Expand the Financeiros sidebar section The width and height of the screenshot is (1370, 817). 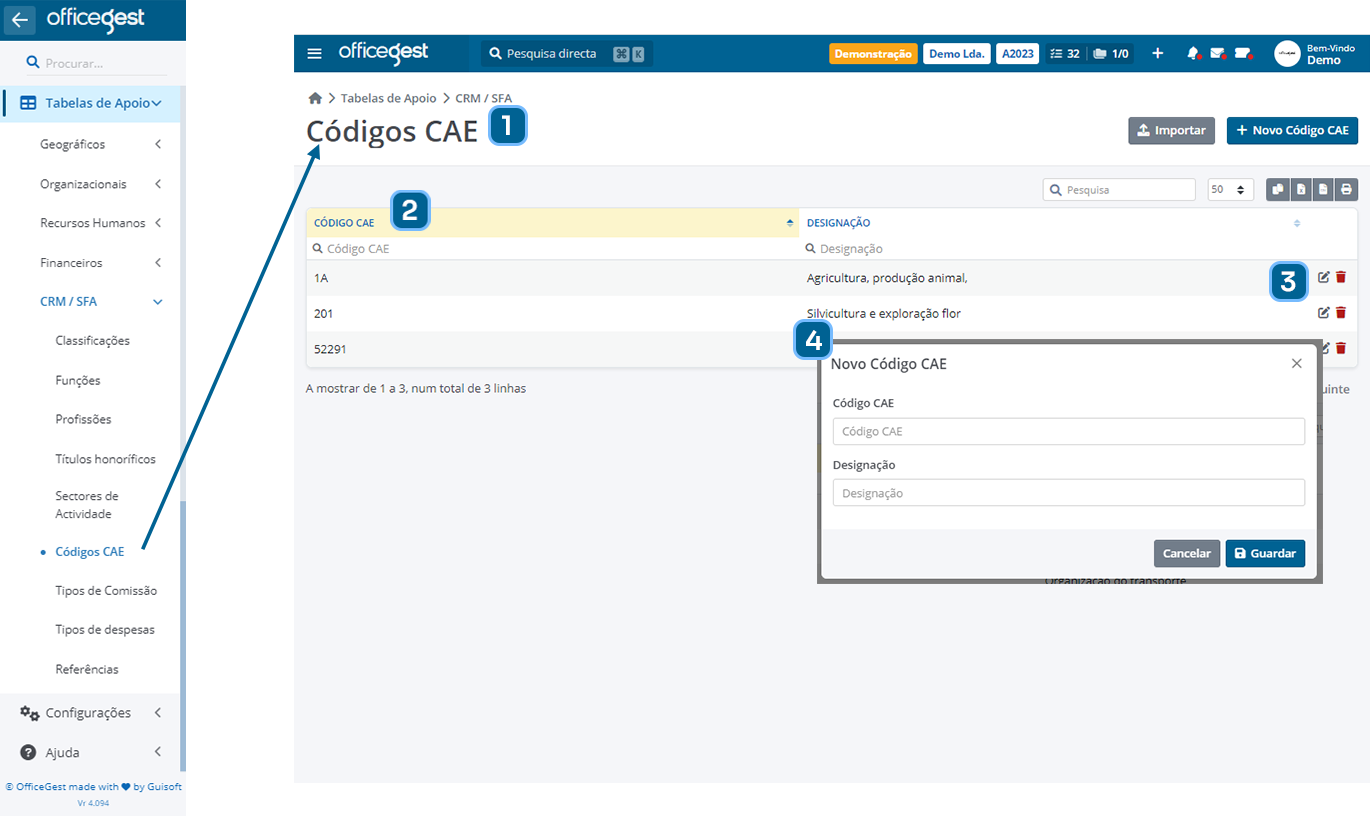(x=90, y=262)
